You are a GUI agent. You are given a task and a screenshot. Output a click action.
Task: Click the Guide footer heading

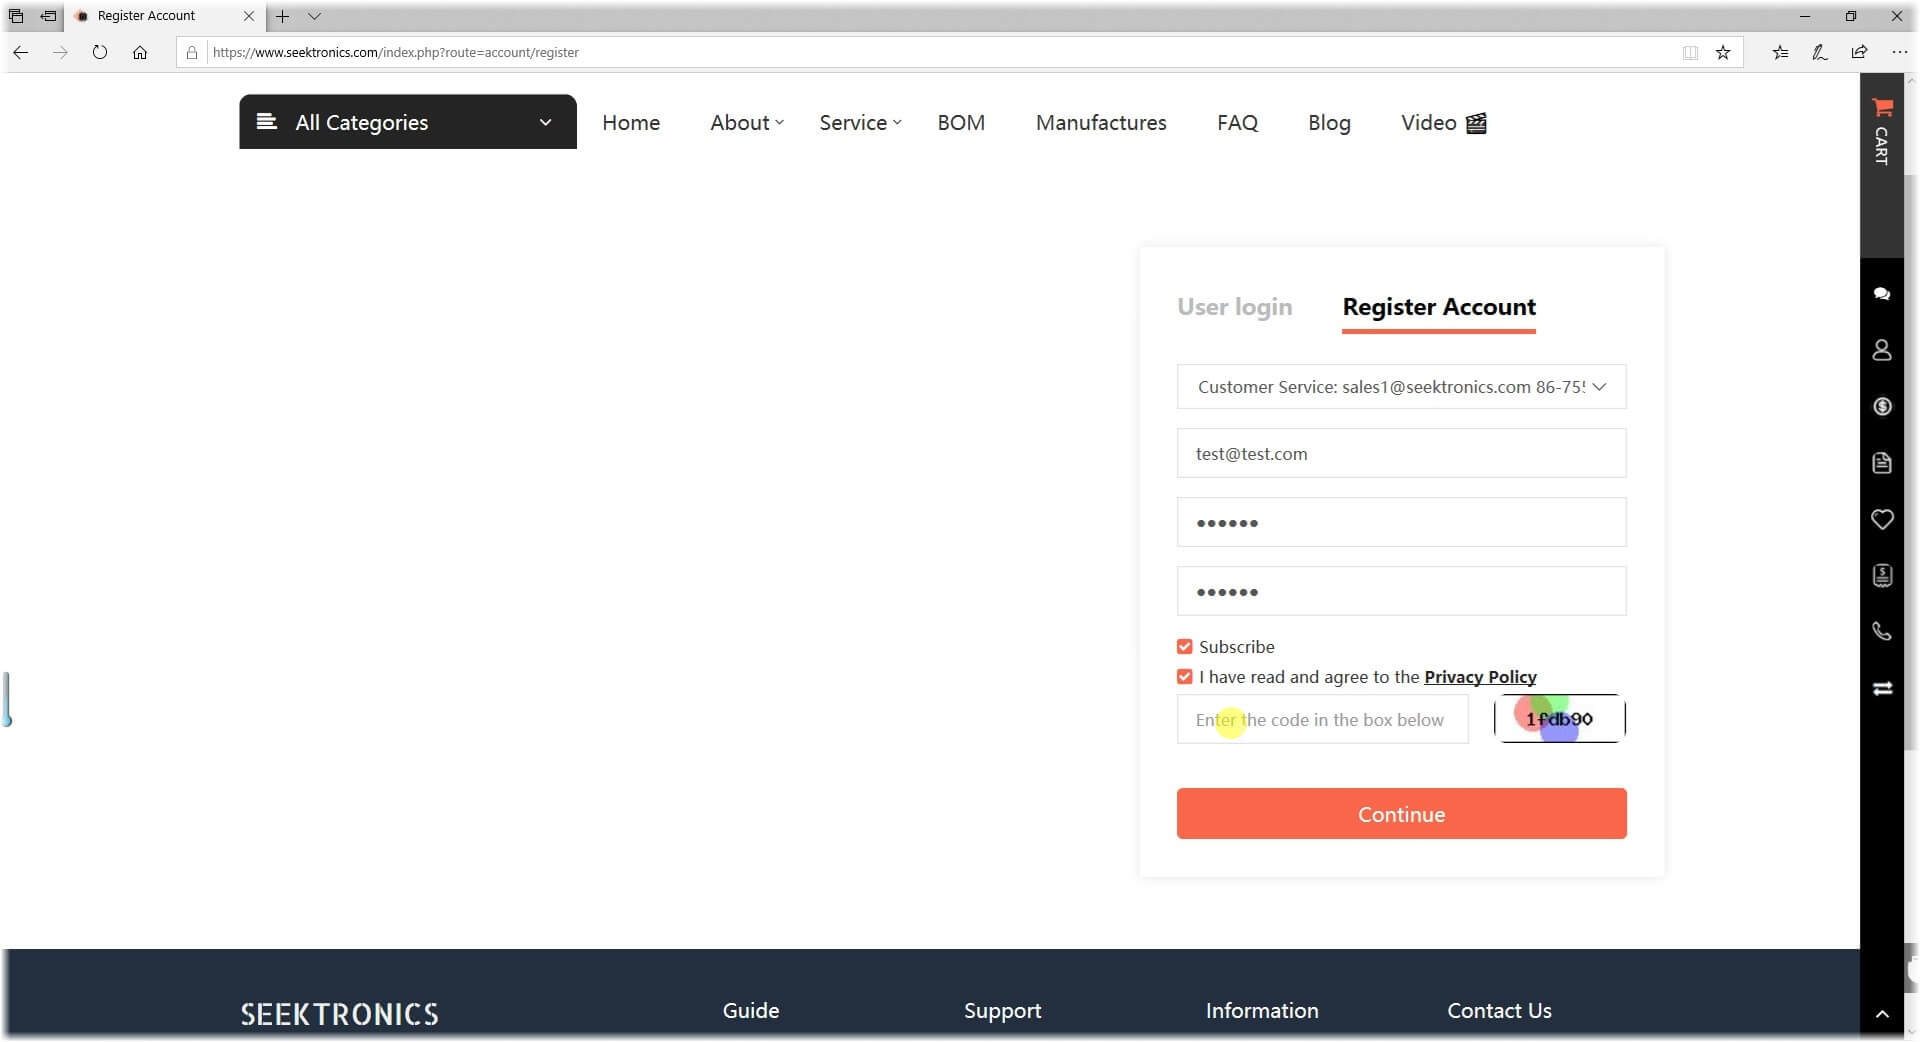(x=751, y=1010)
